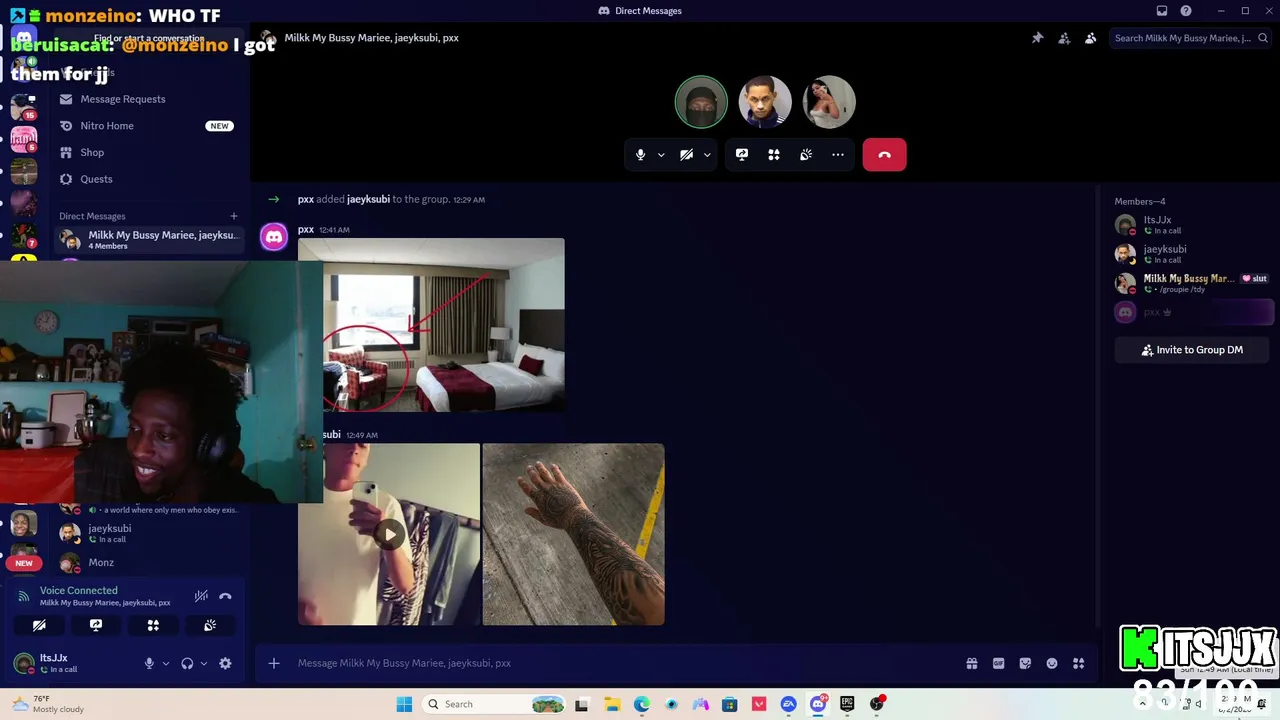Click the Voice Connected status text
The image size is (1280, 720).
point(78,591)
